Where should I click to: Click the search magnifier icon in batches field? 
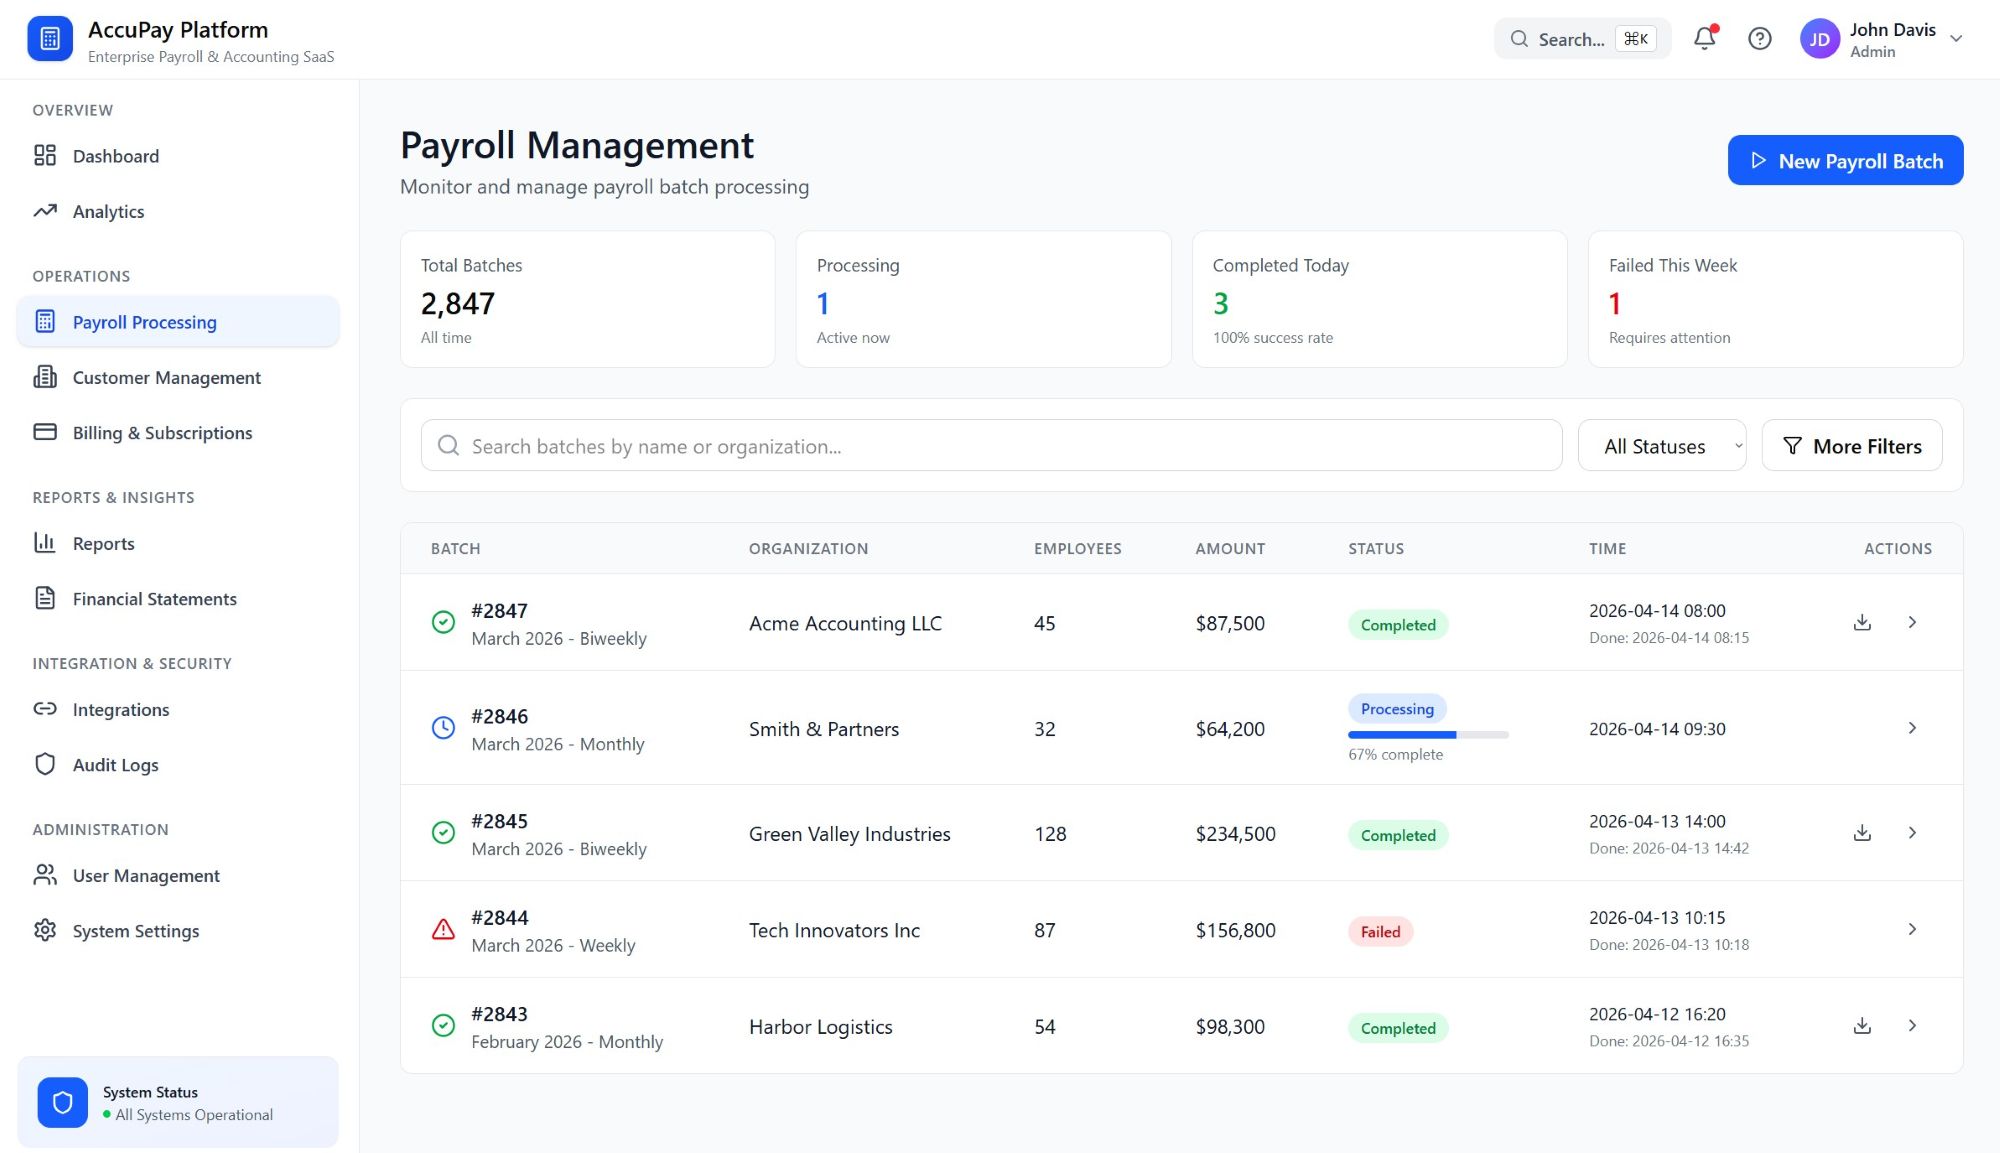tap(449, 445)
